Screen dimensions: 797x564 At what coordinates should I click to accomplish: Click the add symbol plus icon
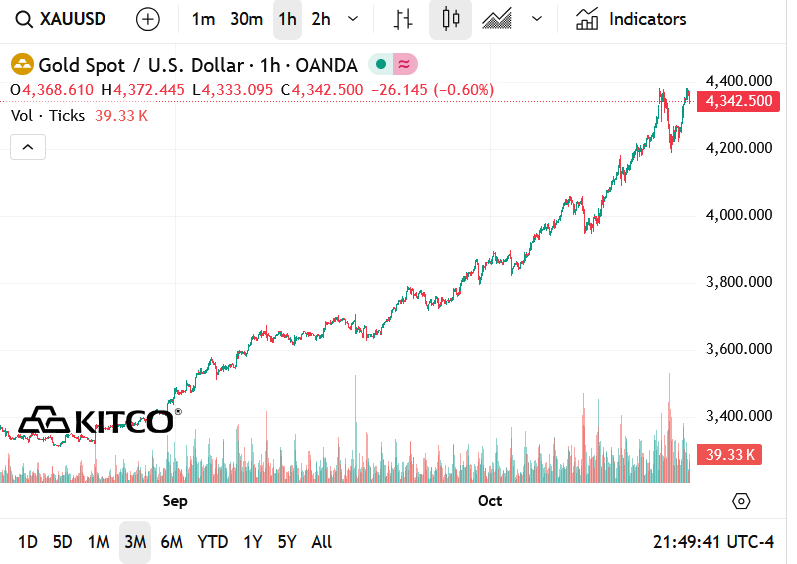(x=148, y=19)
